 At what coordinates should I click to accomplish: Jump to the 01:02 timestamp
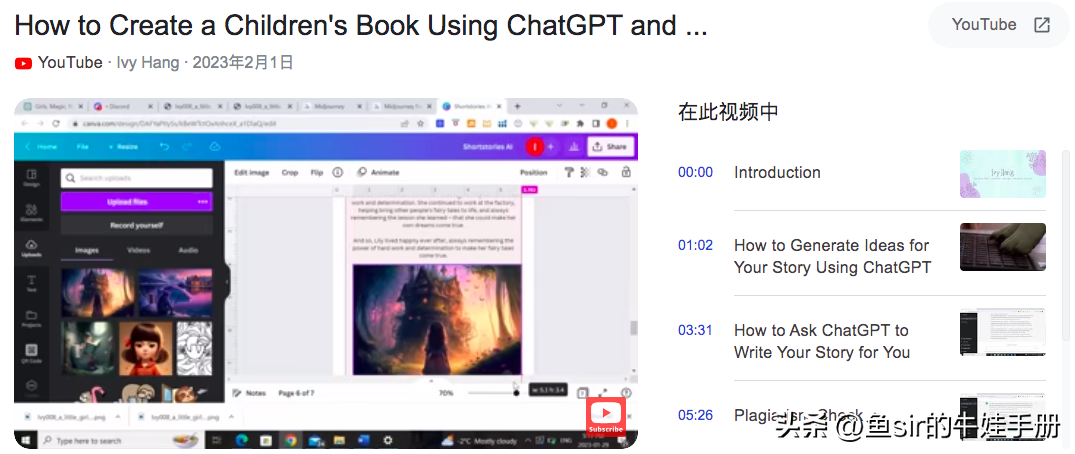pos(695,245)
